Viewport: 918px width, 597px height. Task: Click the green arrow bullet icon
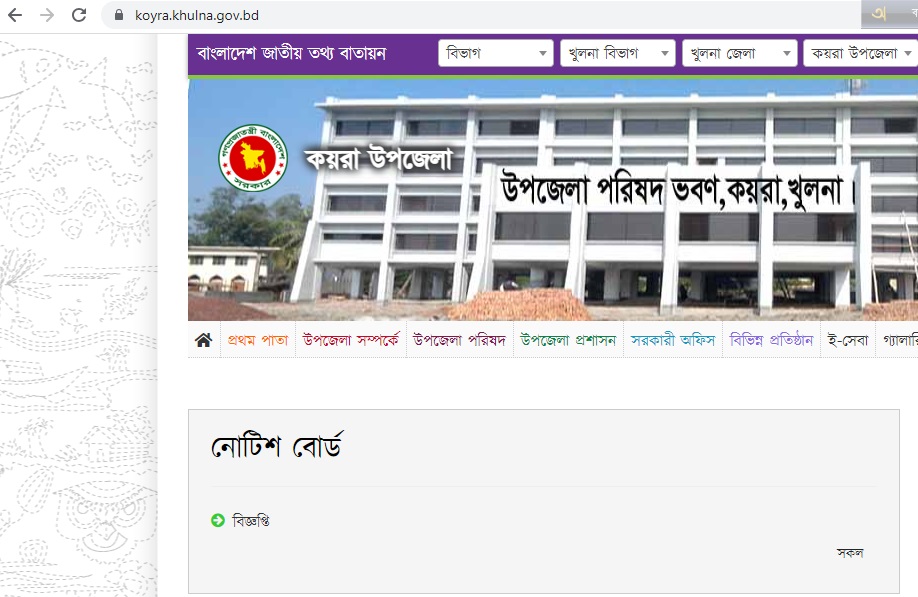coord(218,520)
